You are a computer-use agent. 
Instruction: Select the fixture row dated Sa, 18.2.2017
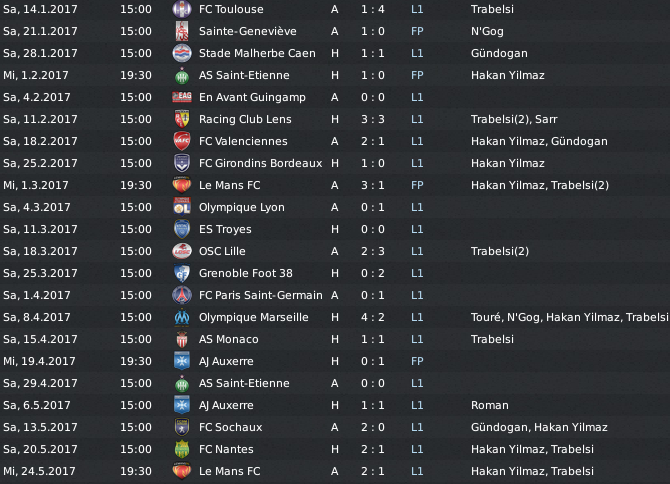click(x=335, y=141)
